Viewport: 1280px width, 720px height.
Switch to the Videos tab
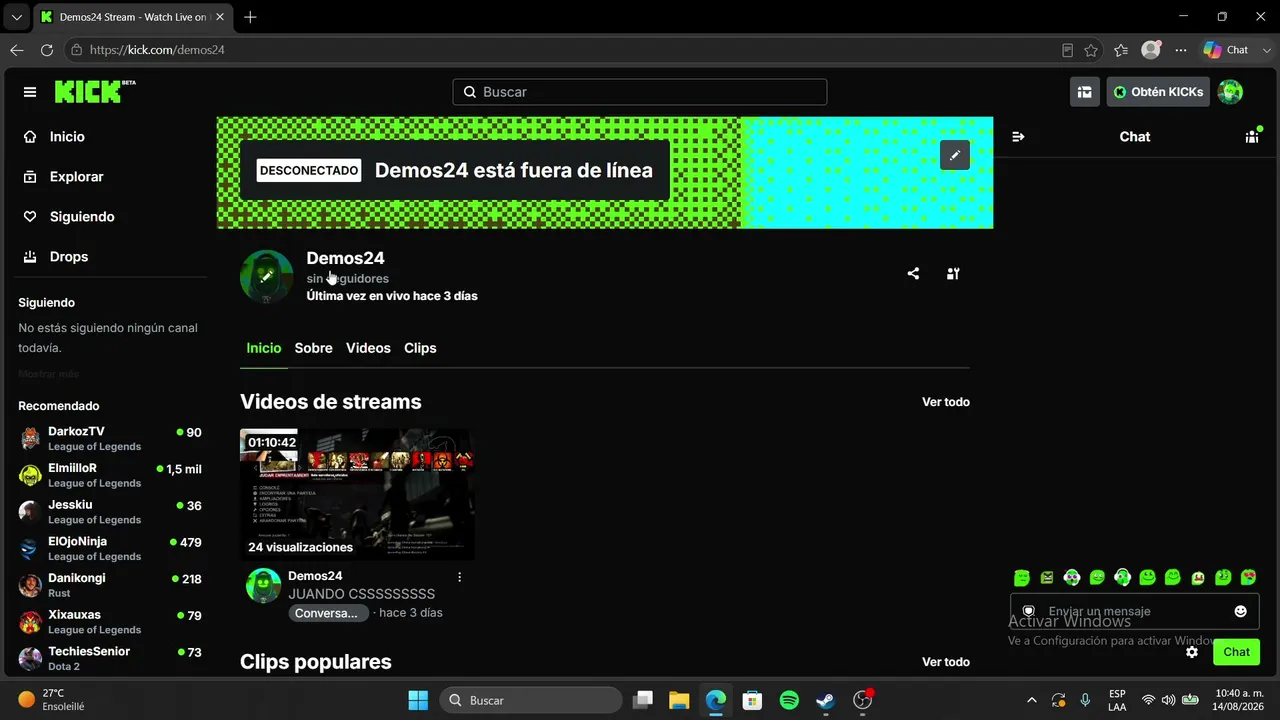click(368, 348)
